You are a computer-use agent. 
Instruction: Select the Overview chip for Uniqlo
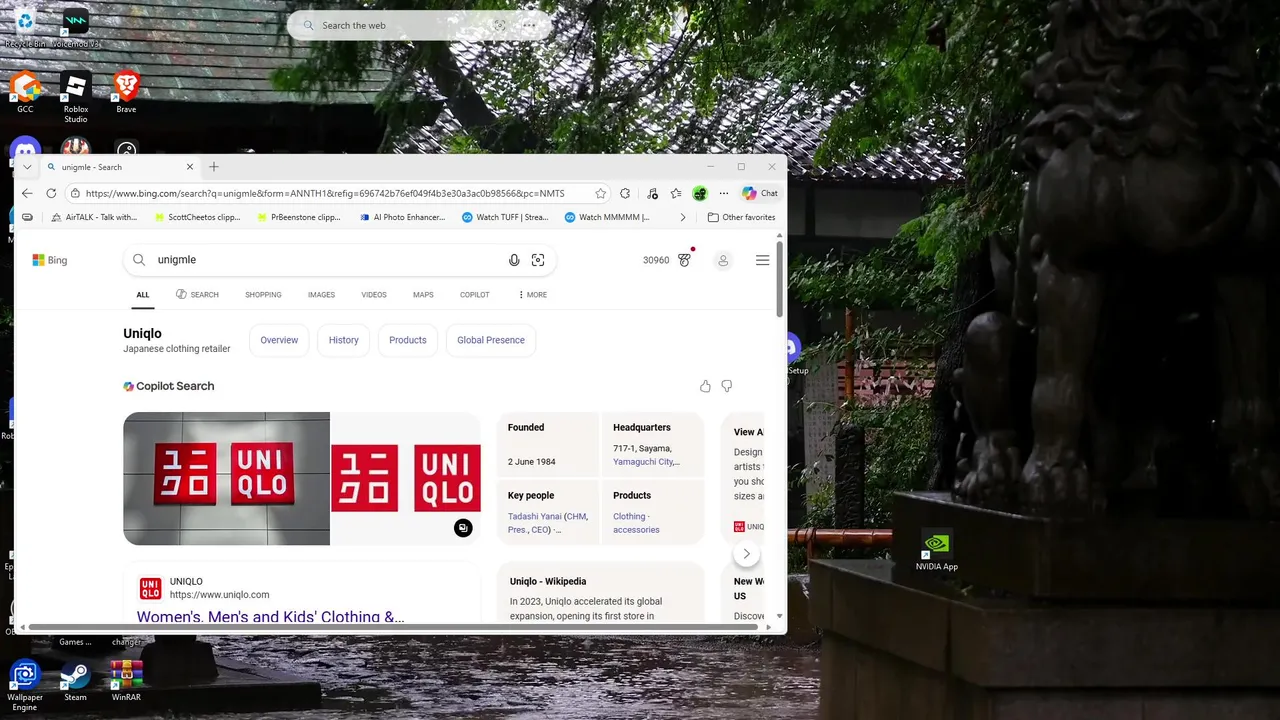279,340
